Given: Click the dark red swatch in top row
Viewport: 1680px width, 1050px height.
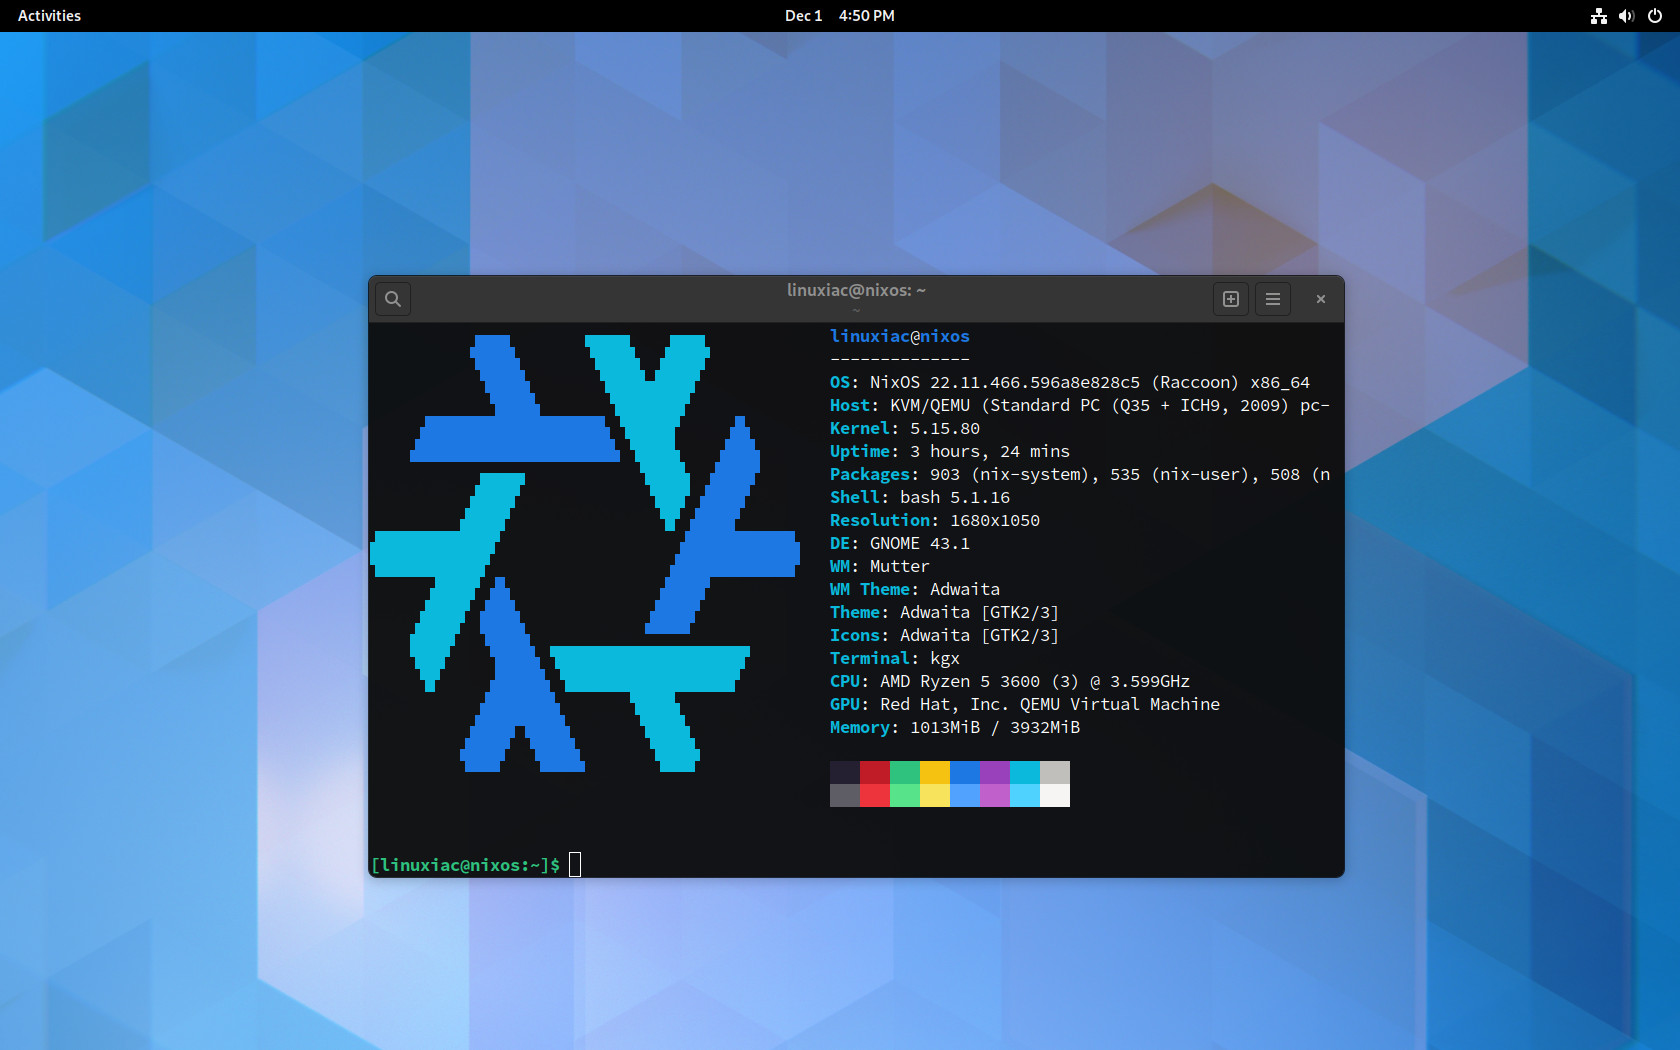Looking at the screenshot, I should 875,772.
